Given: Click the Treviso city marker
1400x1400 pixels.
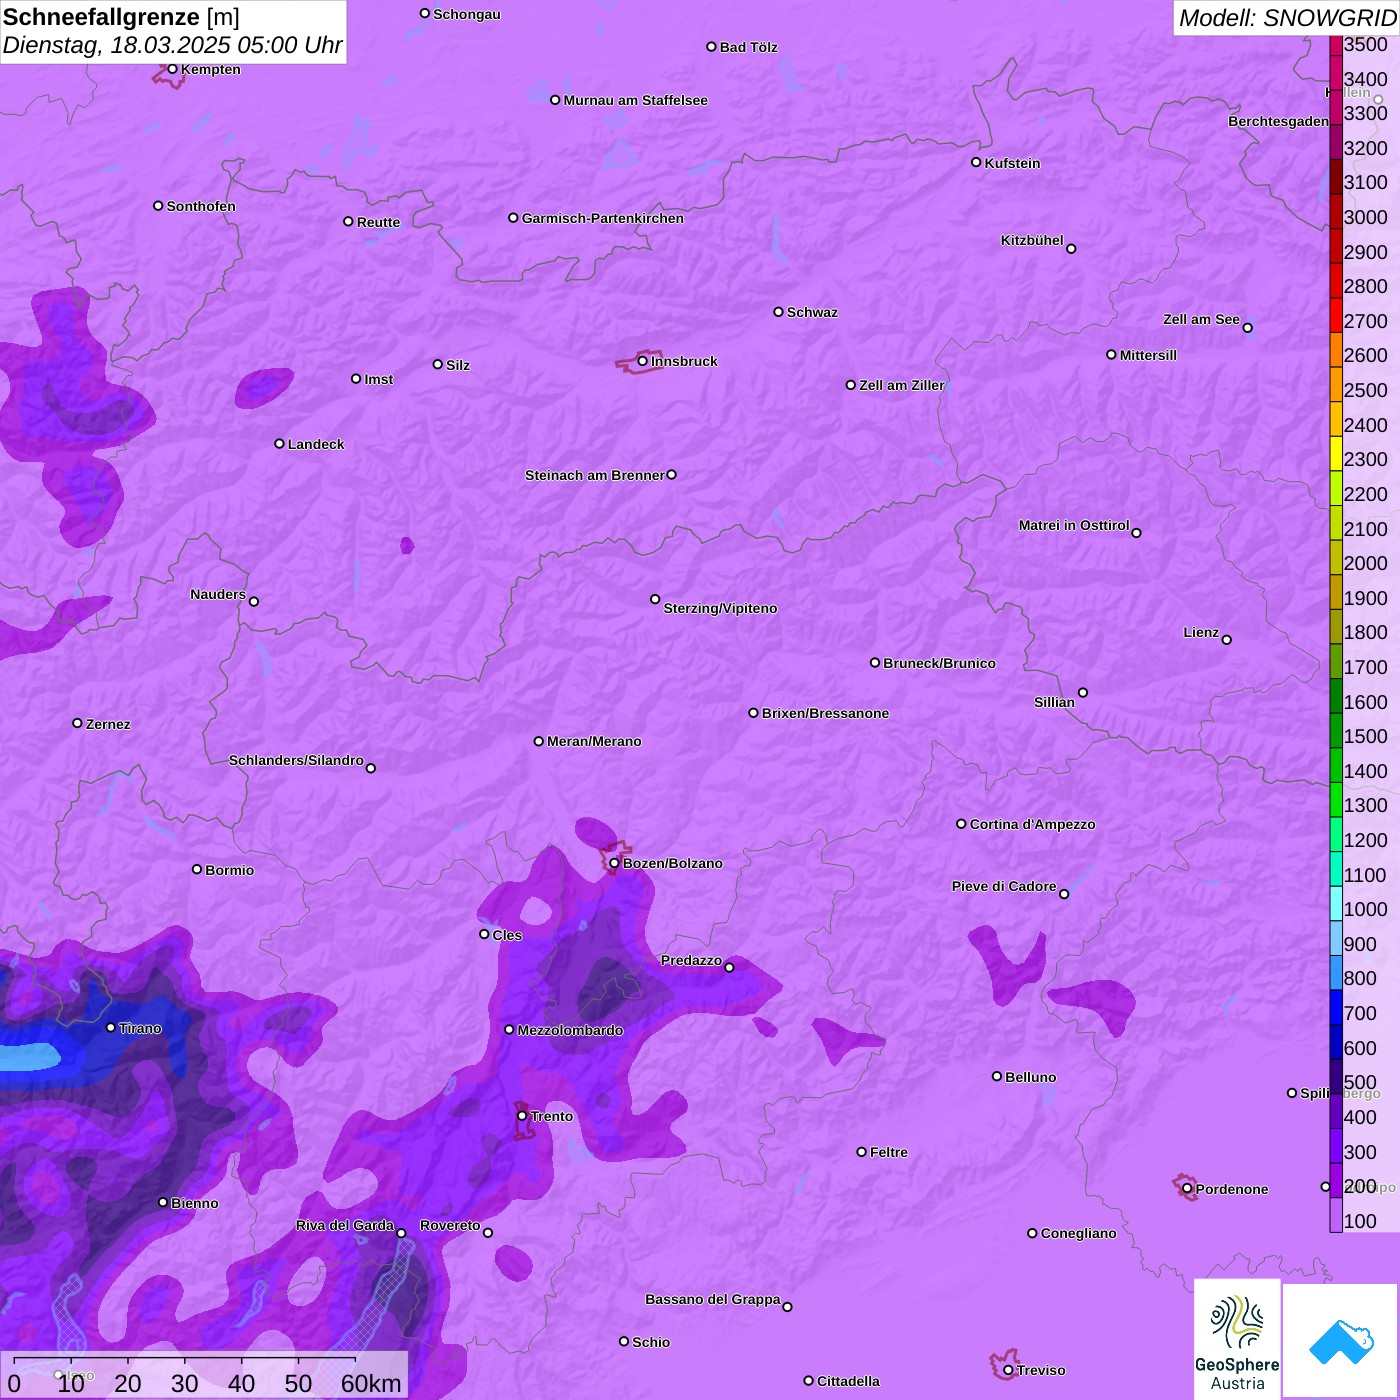Looking at the screenshot, I should coord(1008,1370).
